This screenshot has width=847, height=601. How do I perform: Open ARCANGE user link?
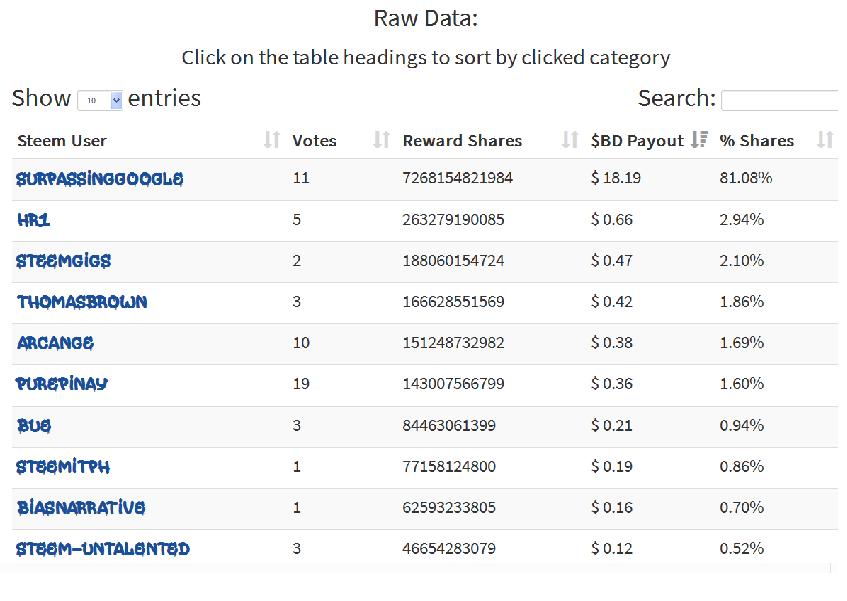click(55, 343)
